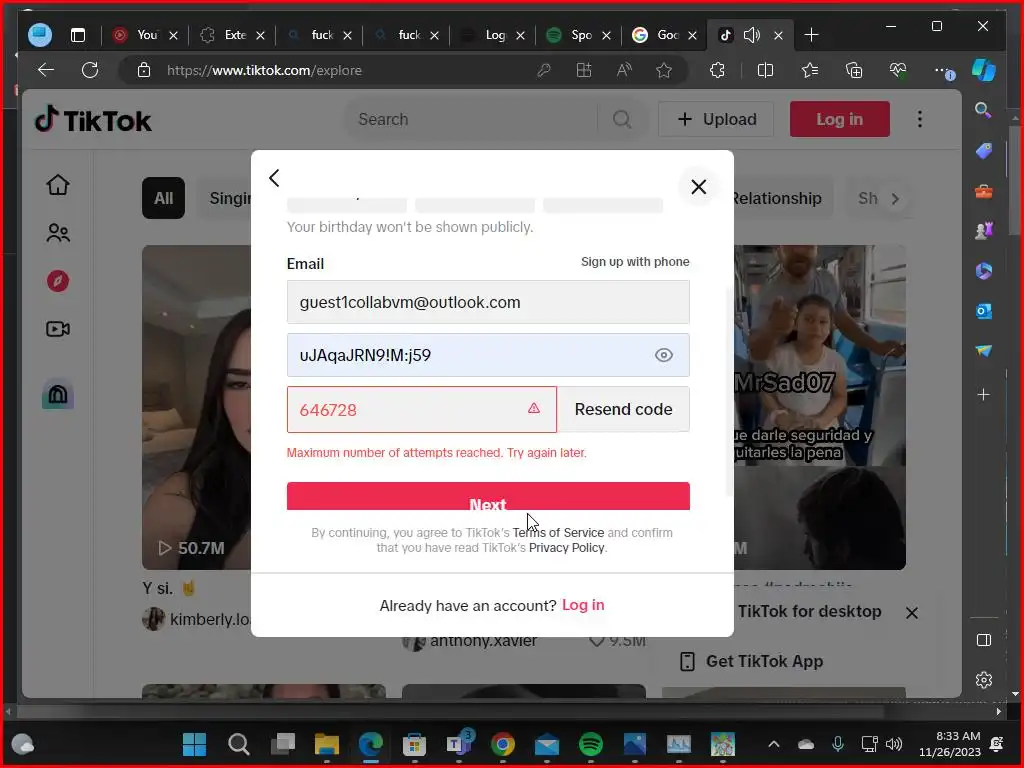Image resolution: width=1024 pixels, height=768 pixels.
Task: Open Edge sidebar Outlook icon
Action: [984, 311]
